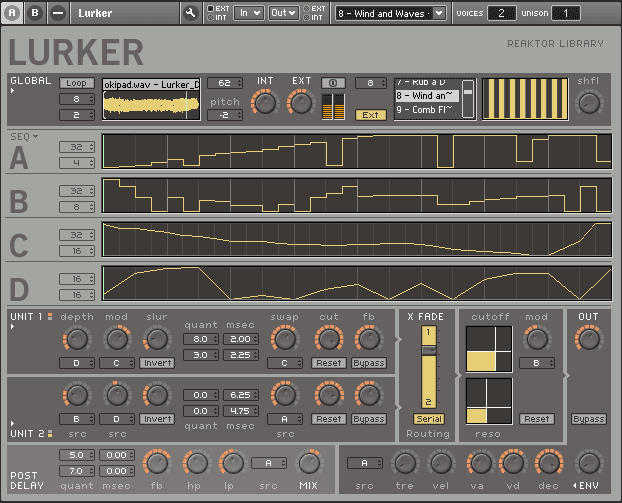The width and height of the screenshot is (622, 503).
Task: Open the Out port dropdown
Action: [x=283, y=13]
